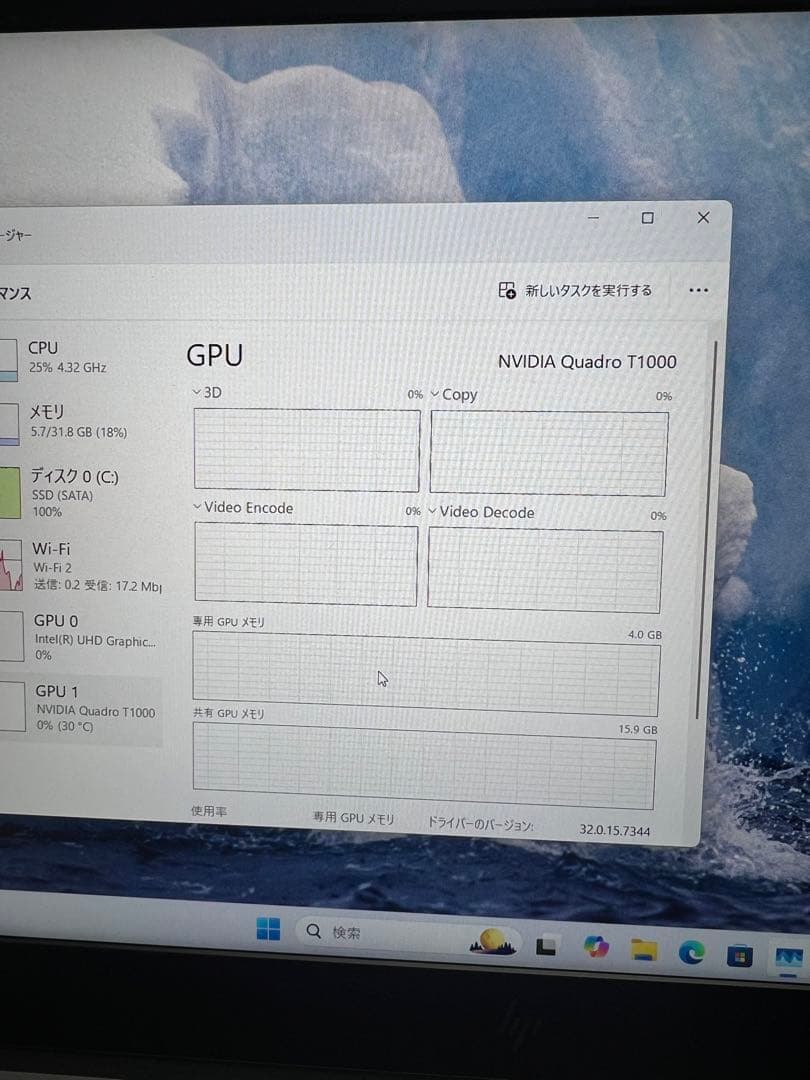Open Microsoft Edge from the taskbar

[691, 952]
